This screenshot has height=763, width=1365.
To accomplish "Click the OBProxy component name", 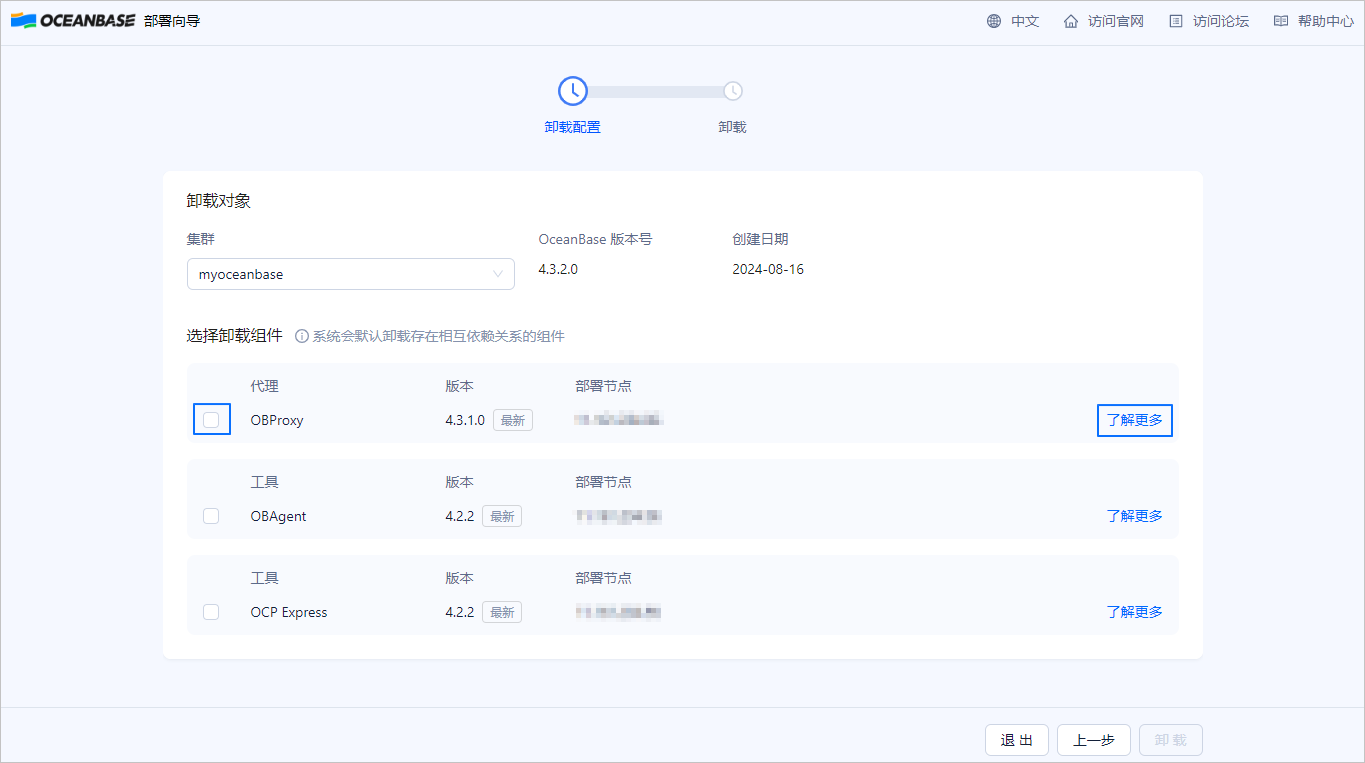I will 277,420.
